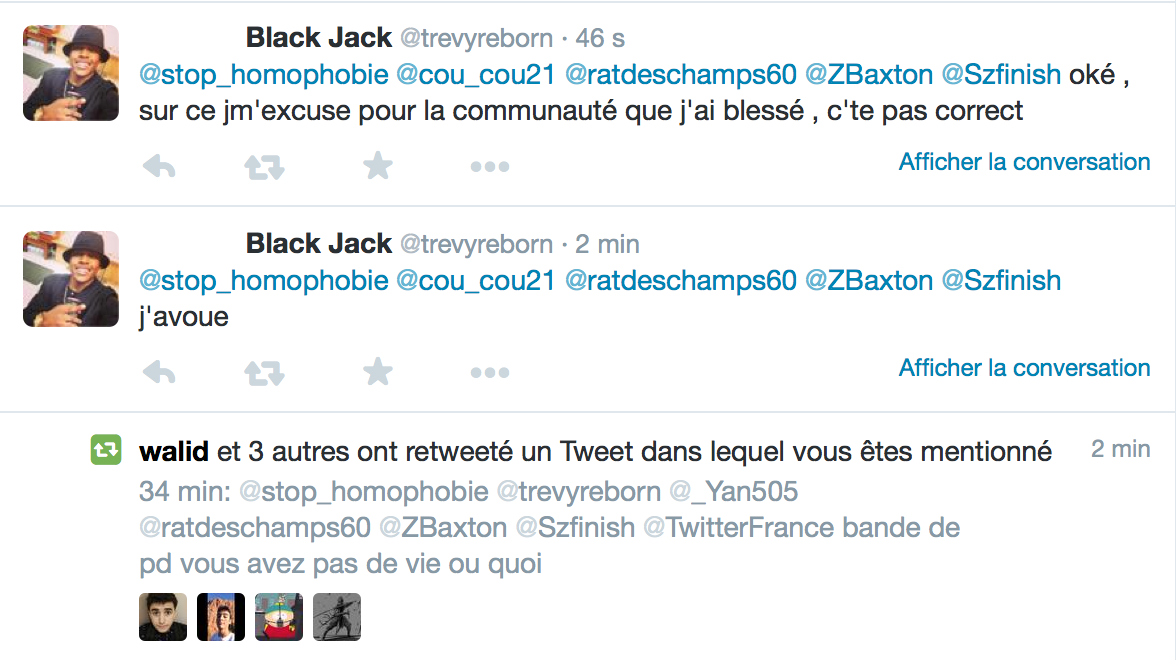
Task: Reply to the 46 s Black Jack tweet
Action: click(159, 166)
